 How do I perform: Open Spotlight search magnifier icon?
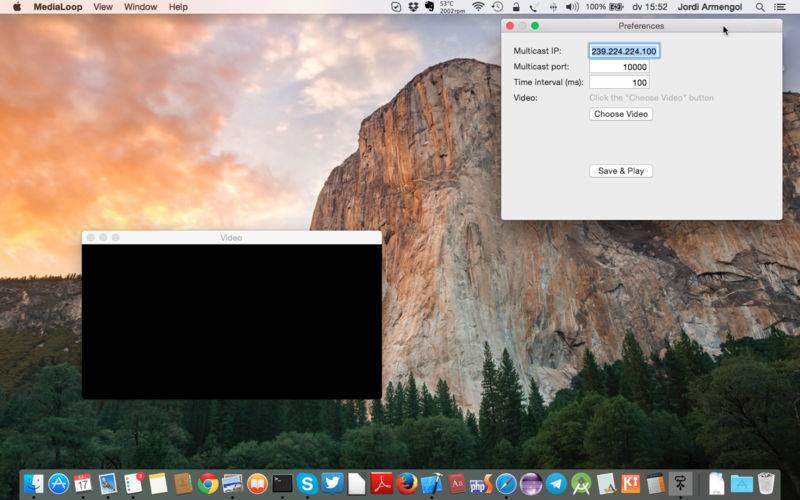click(760, 7)
